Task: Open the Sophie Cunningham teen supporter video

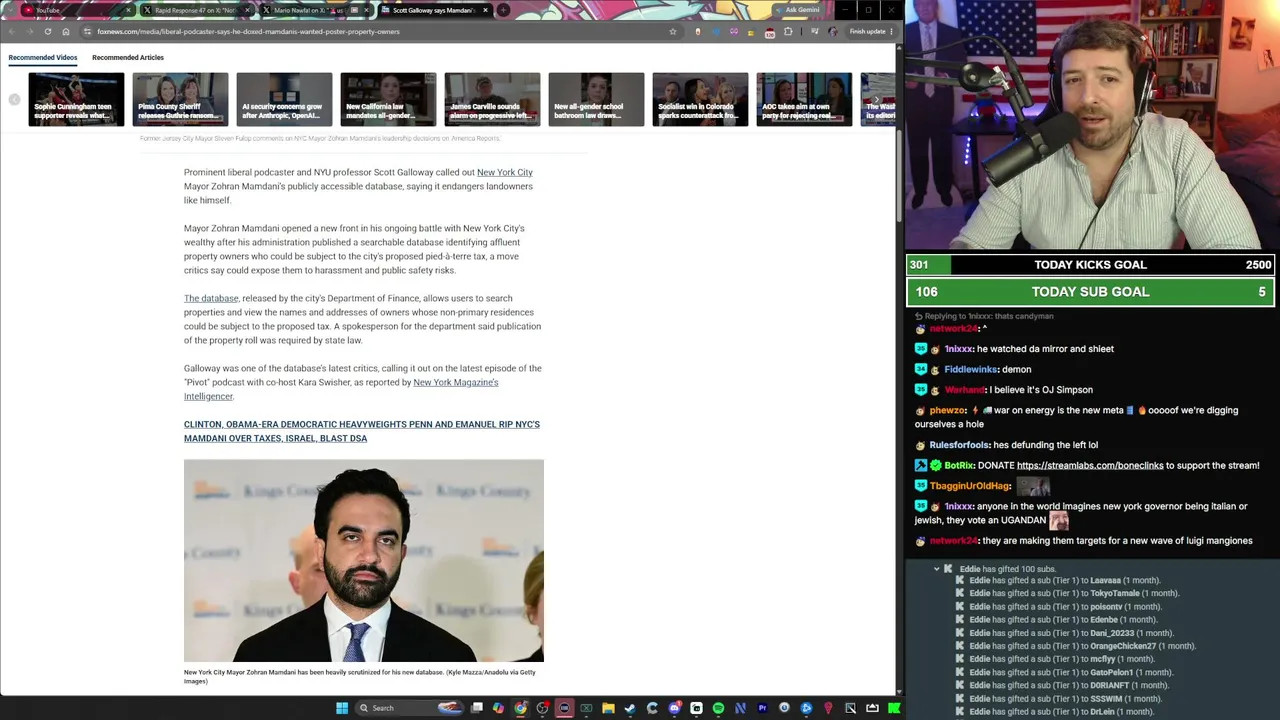Action: pyautogui.click(x=76, y=99)
